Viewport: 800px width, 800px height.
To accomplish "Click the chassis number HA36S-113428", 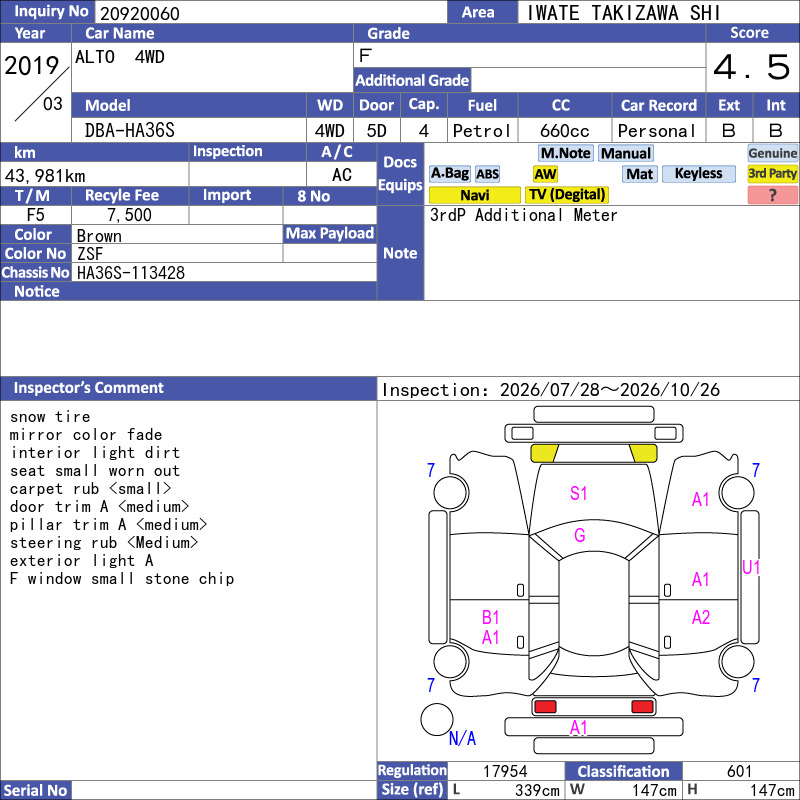I will (131, 273).
